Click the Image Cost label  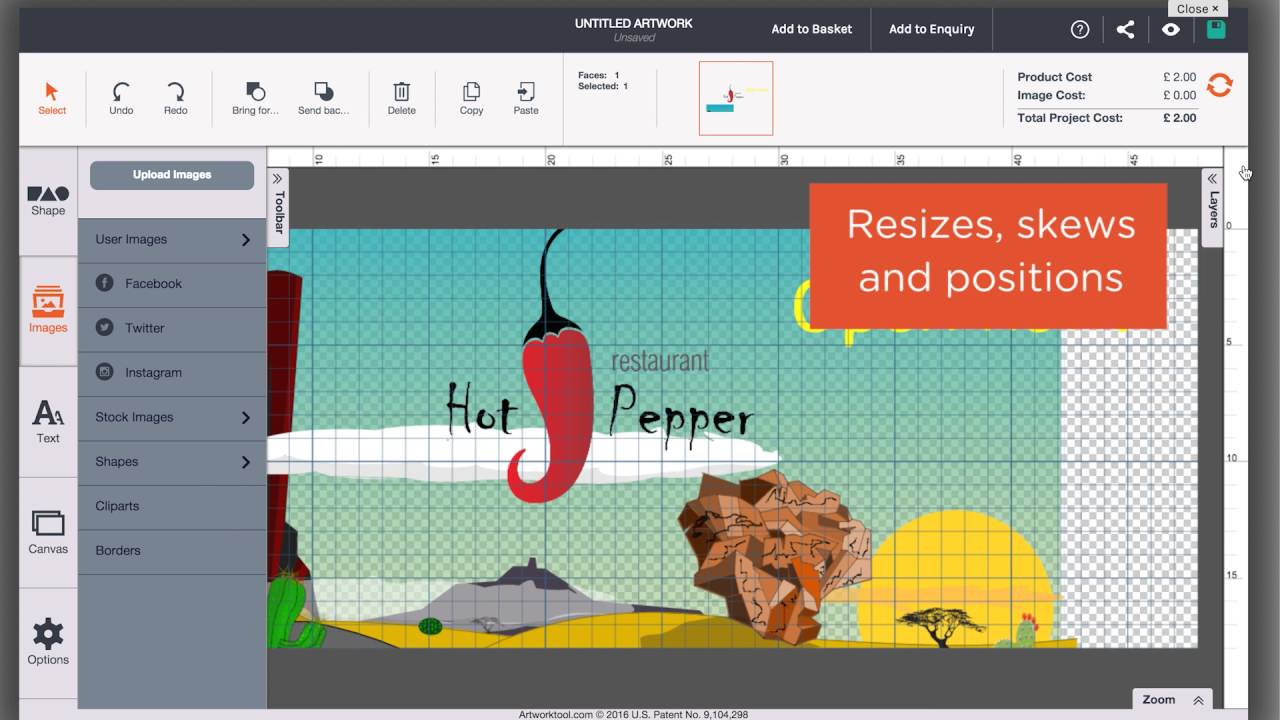tap(1051, 96)
